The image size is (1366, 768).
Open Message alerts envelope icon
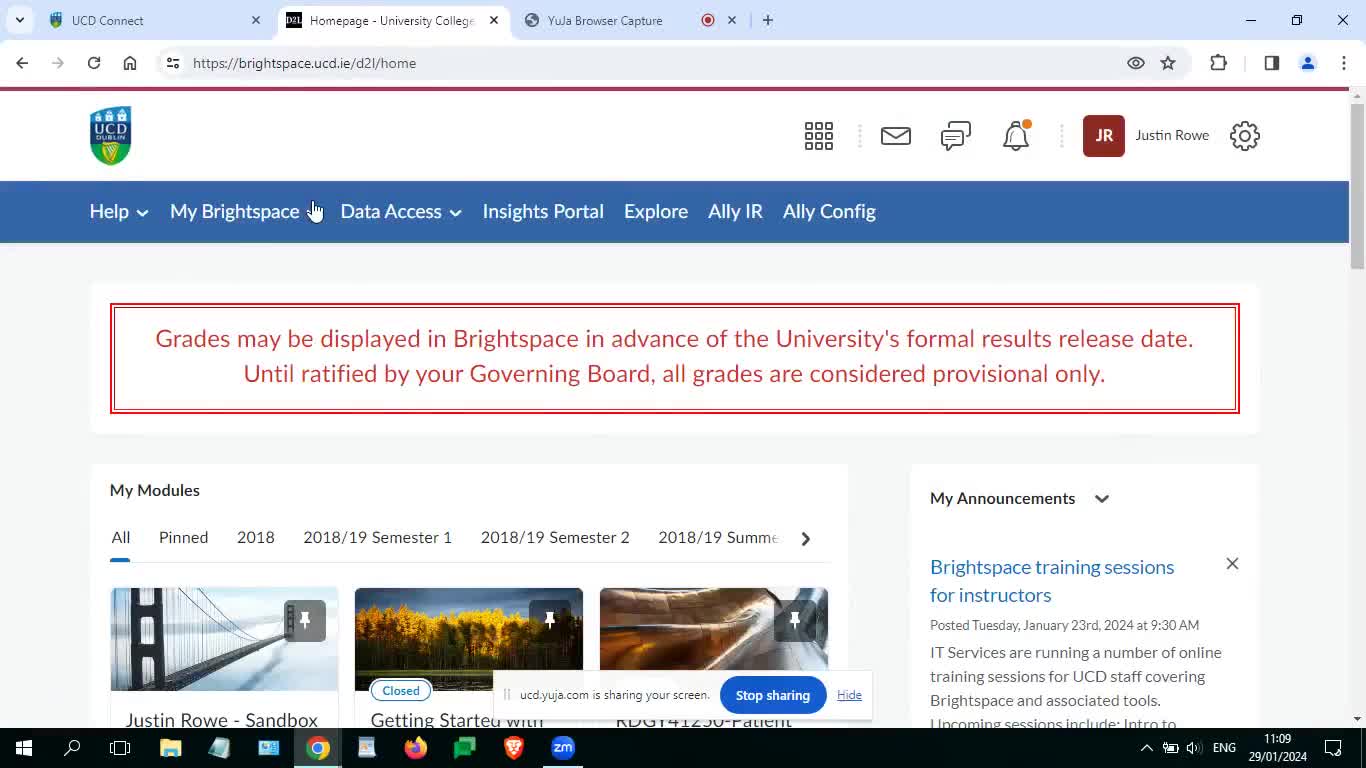[x=895, y=136]
